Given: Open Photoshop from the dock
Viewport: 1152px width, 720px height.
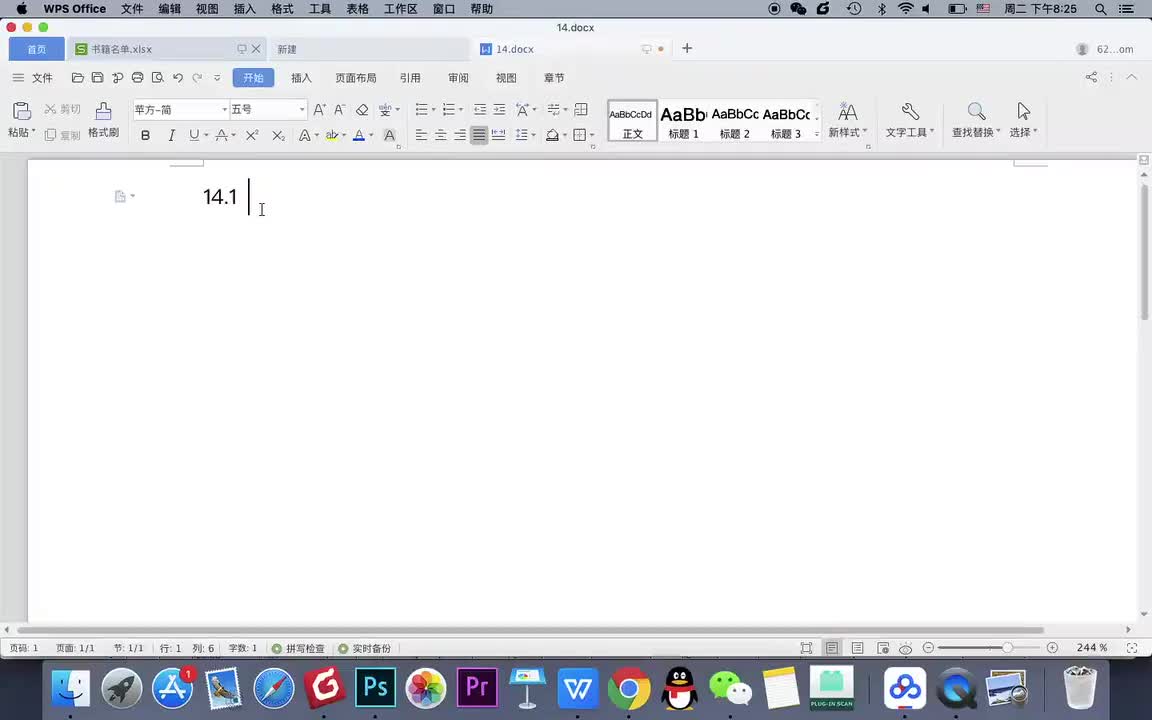Looking at the screenshot, I should click(375, 687).
